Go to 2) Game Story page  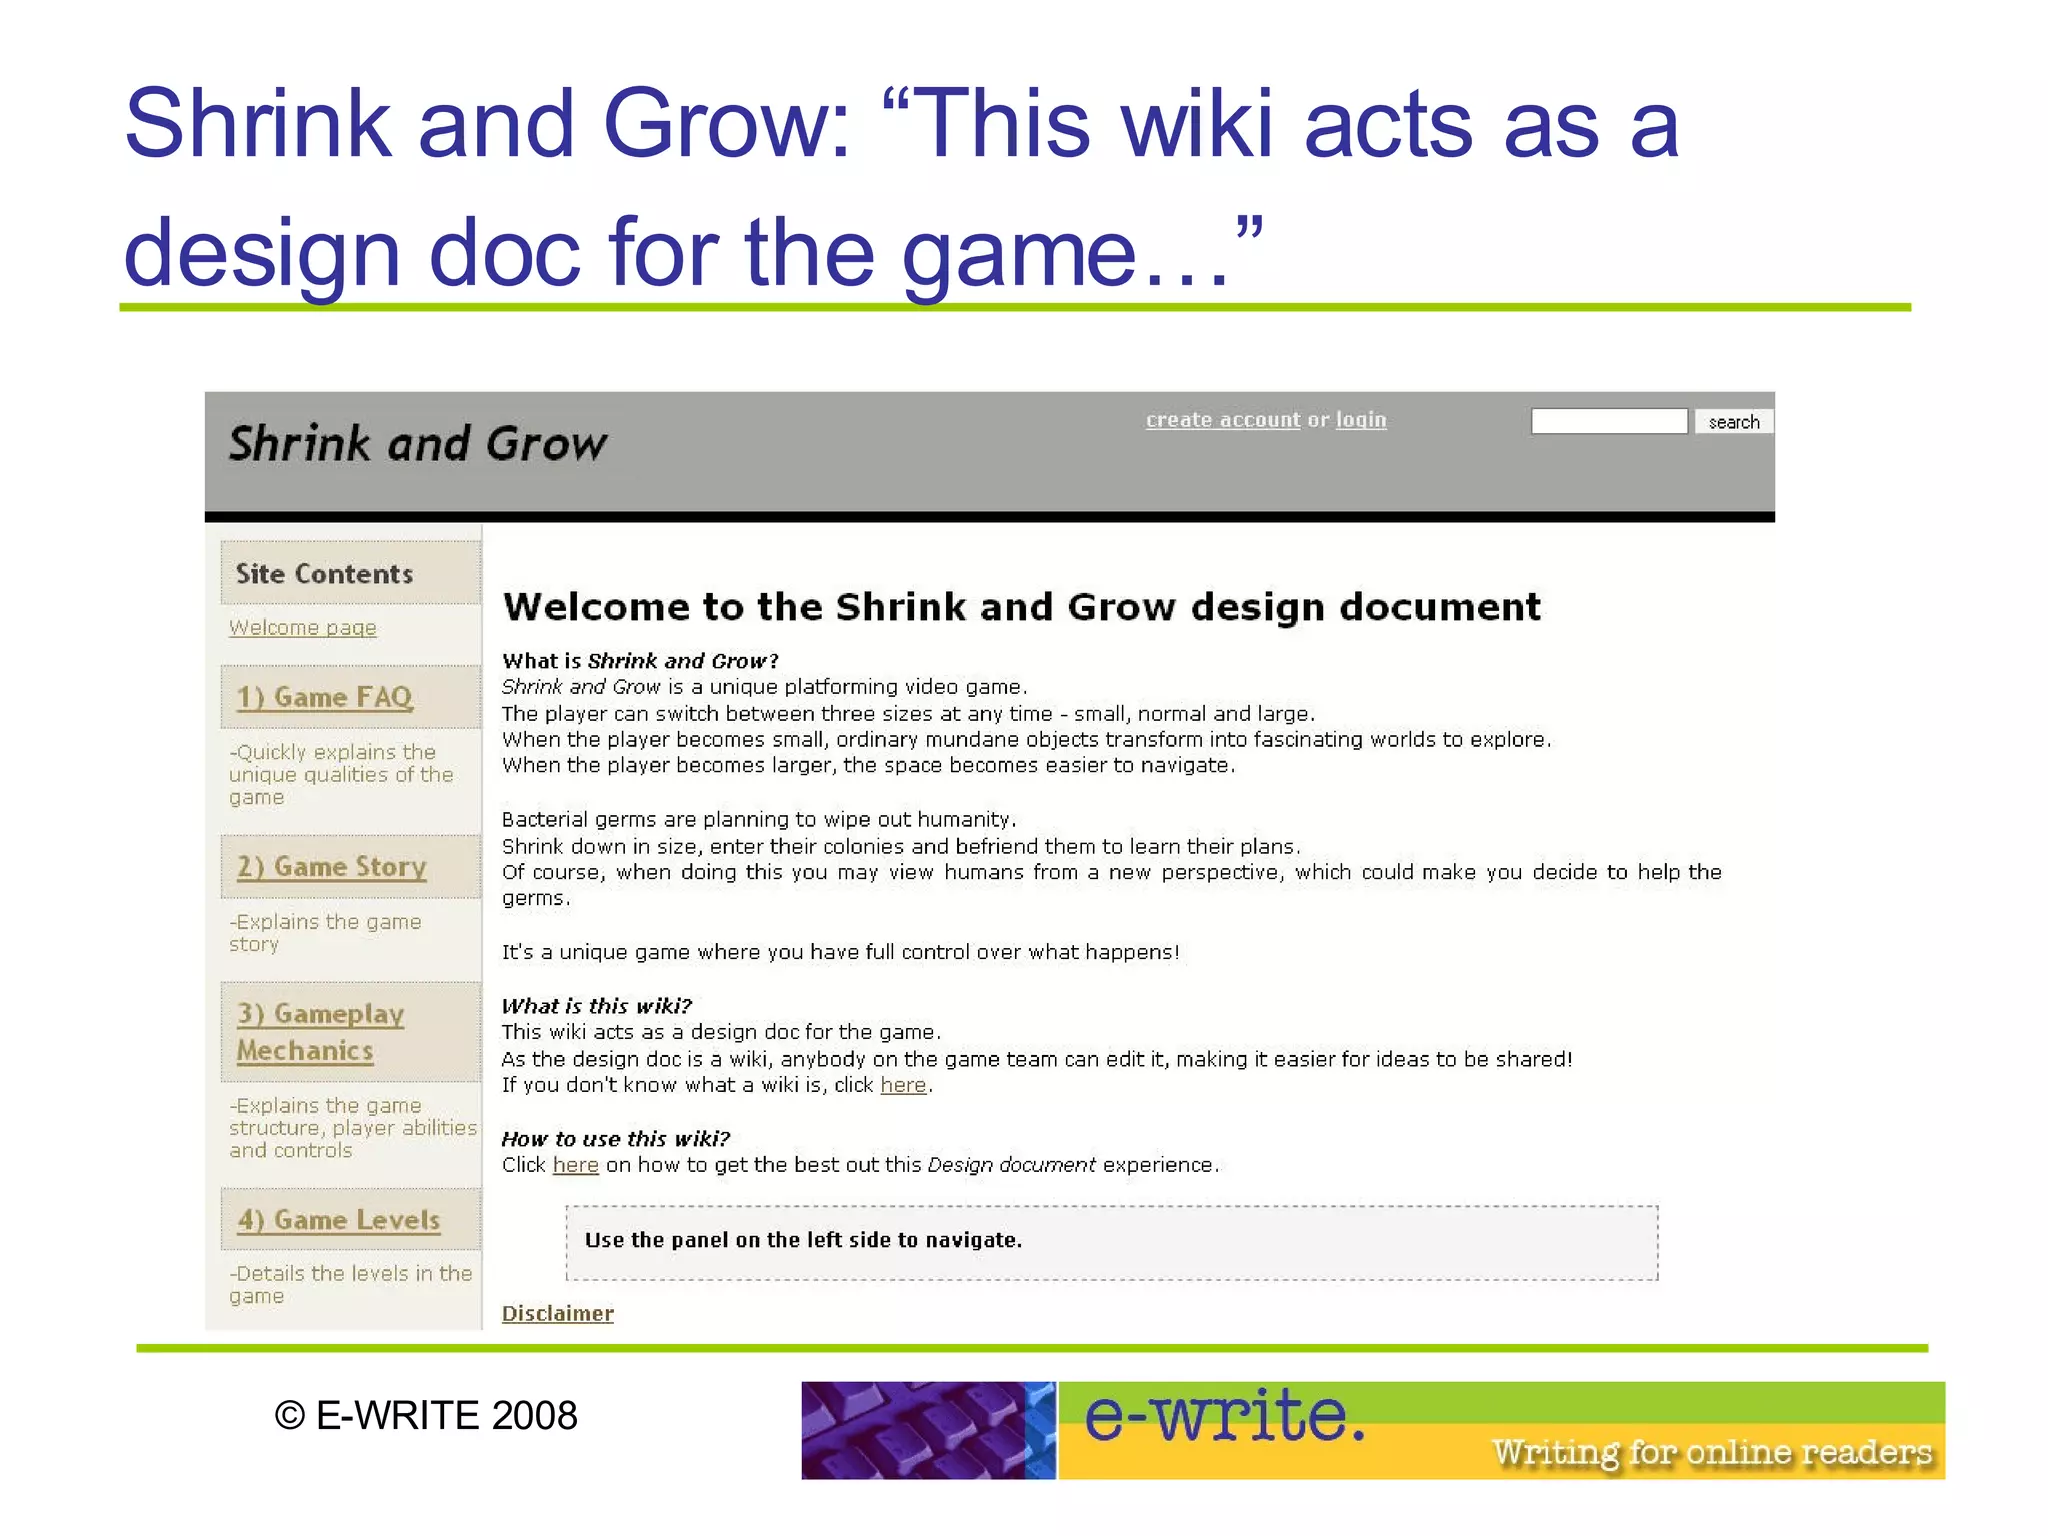click(x=331, y=867)
